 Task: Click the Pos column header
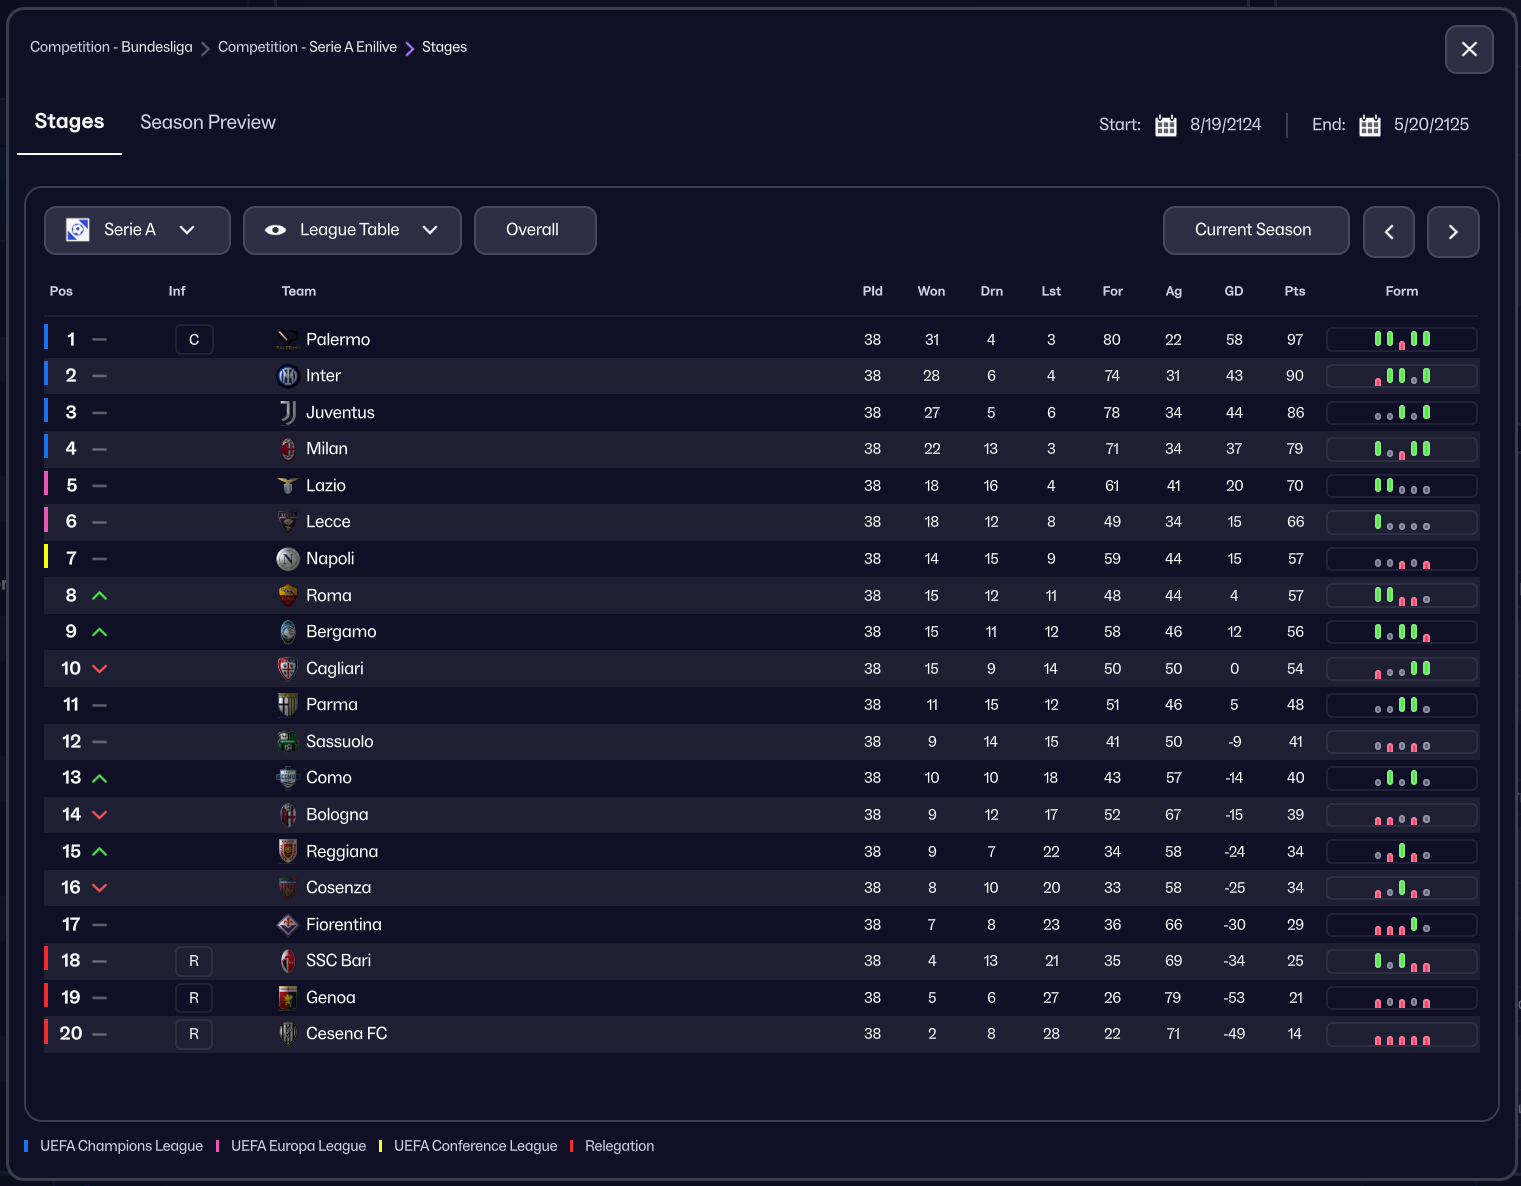[x=61, y=291]
